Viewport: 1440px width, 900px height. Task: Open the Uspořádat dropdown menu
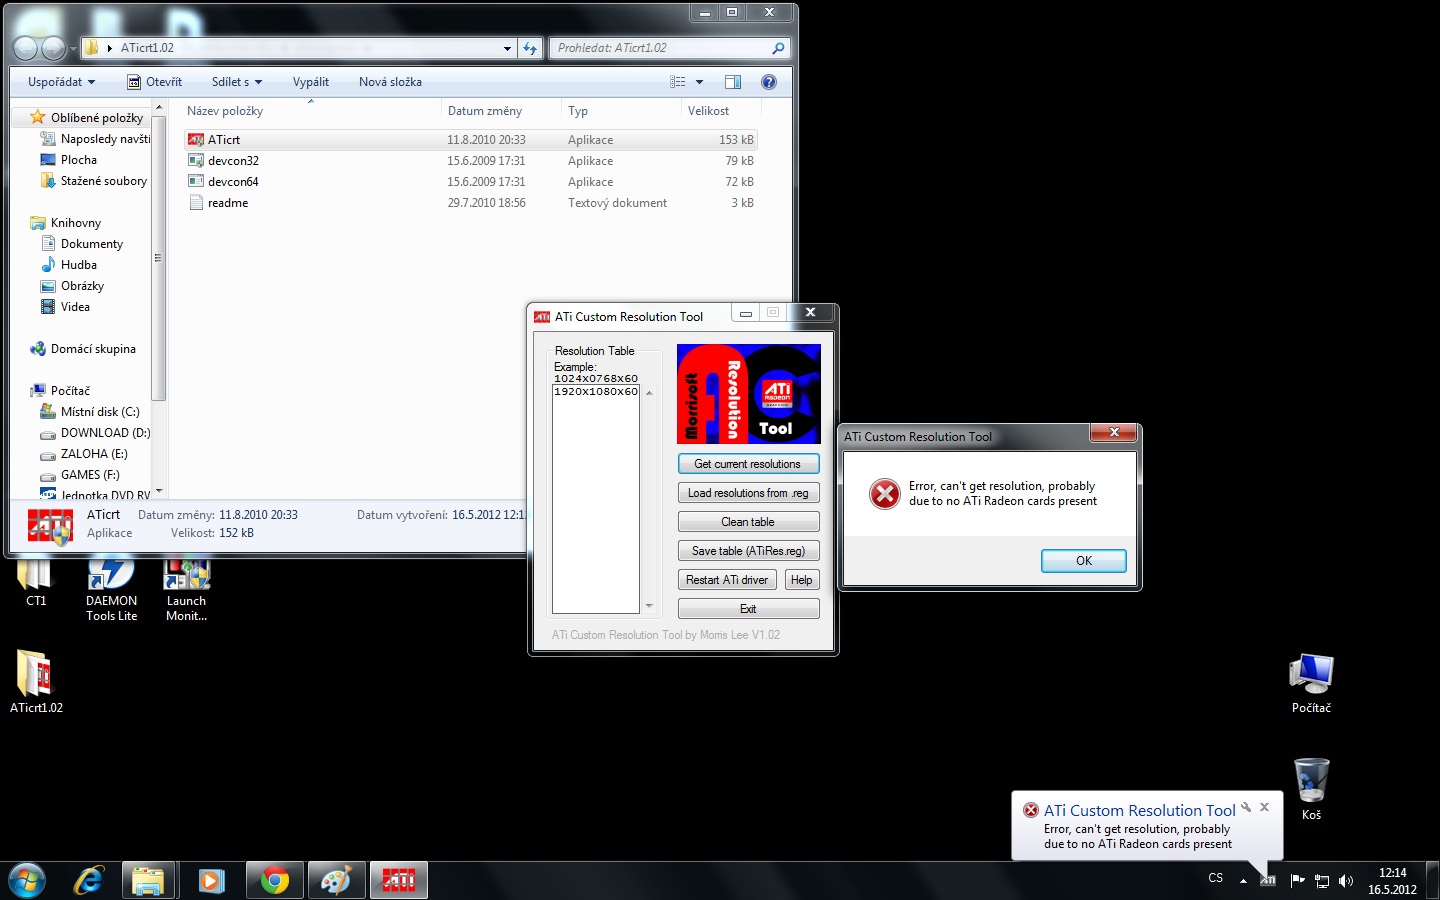coord(62,82)
